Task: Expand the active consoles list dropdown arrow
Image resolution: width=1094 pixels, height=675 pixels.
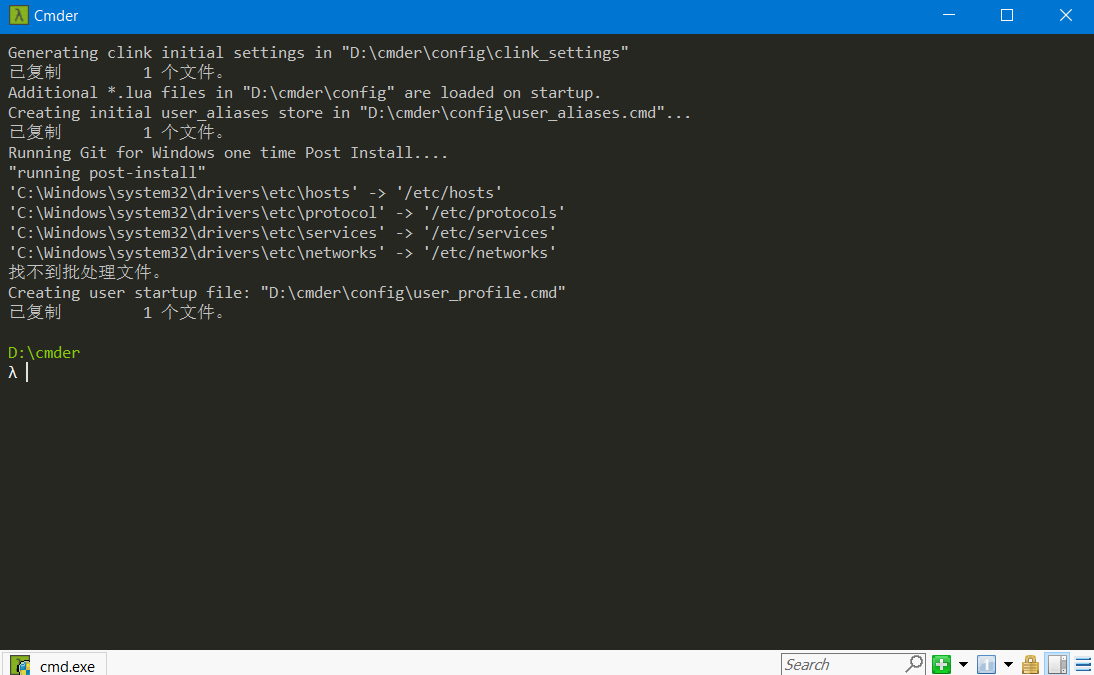Action: pyautogui.click(x=1008, y=664)
